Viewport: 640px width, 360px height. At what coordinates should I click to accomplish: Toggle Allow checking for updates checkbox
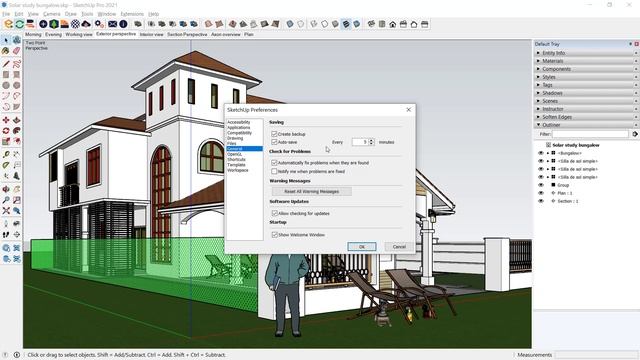[274, 213]
